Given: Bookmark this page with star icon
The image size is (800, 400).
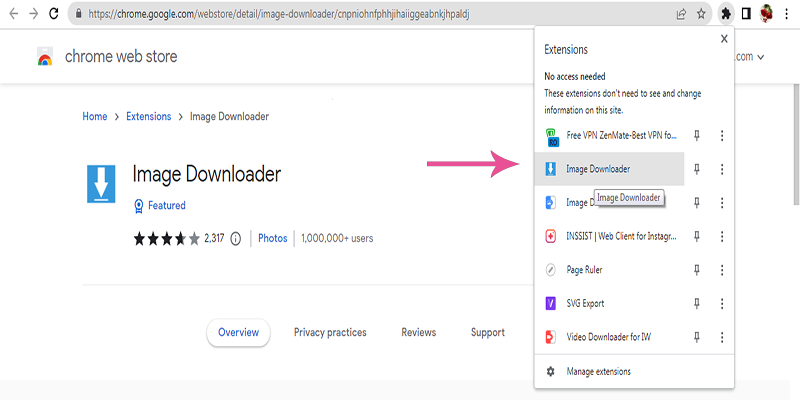Looking at the screenshot, I should click(x=702, y=14).
